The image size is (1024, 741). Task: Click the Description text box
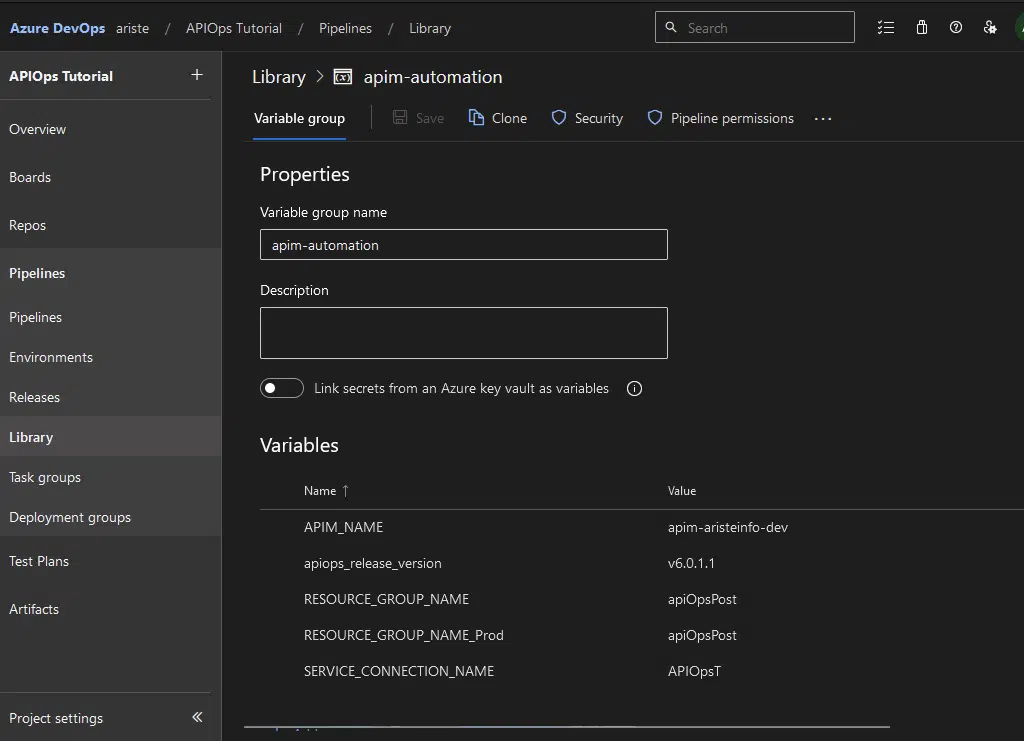pyautogui.click(x=463, y=332)
